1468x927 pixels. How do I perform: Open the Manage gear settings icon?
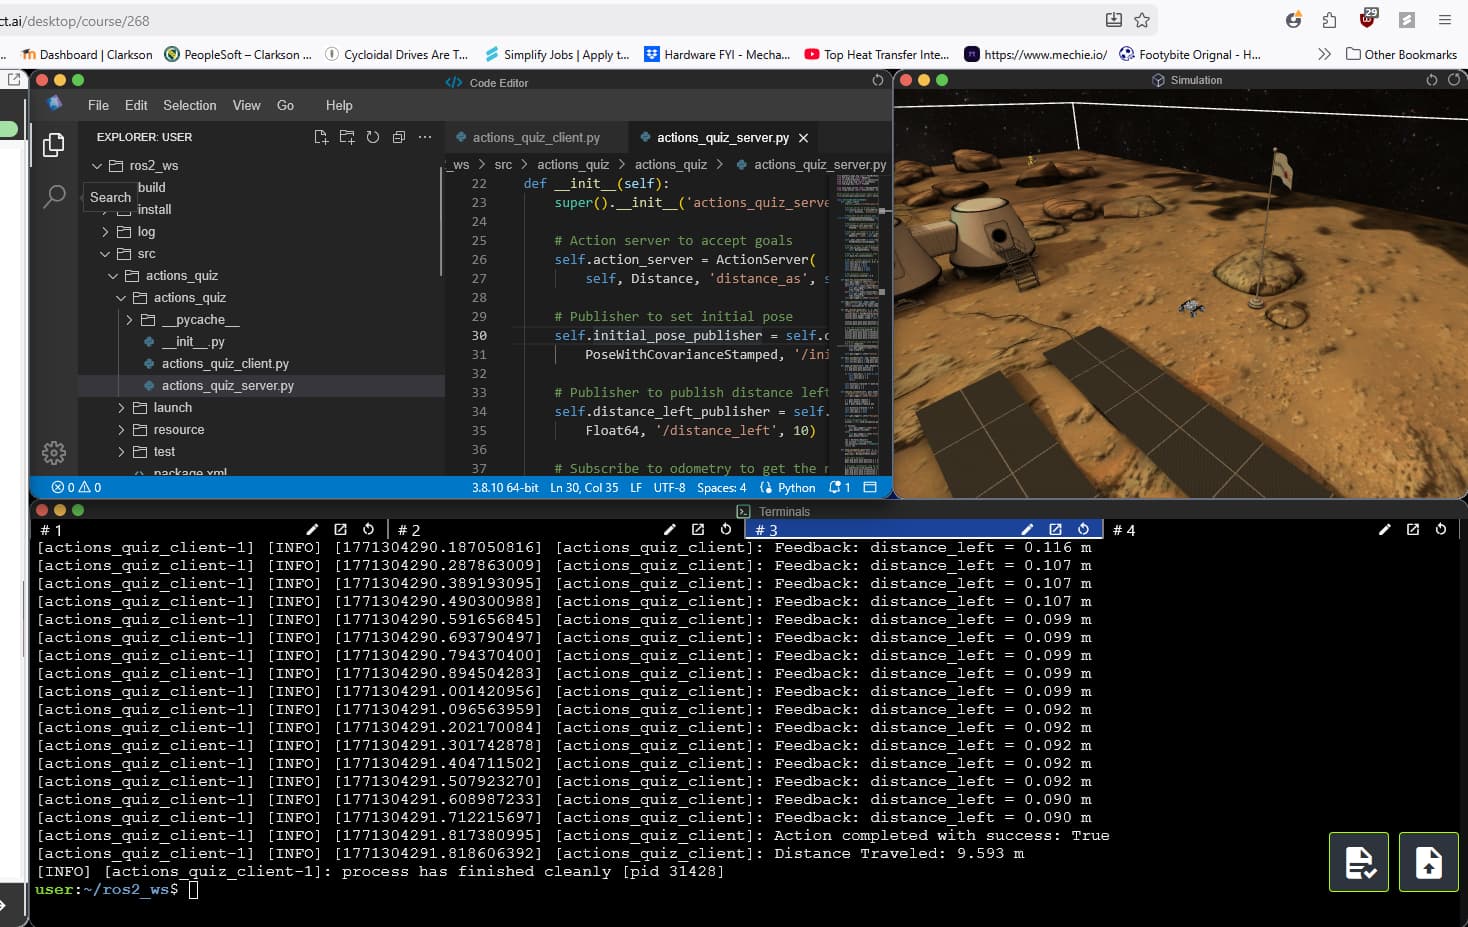pyautogui.click(x=54, y=453)
